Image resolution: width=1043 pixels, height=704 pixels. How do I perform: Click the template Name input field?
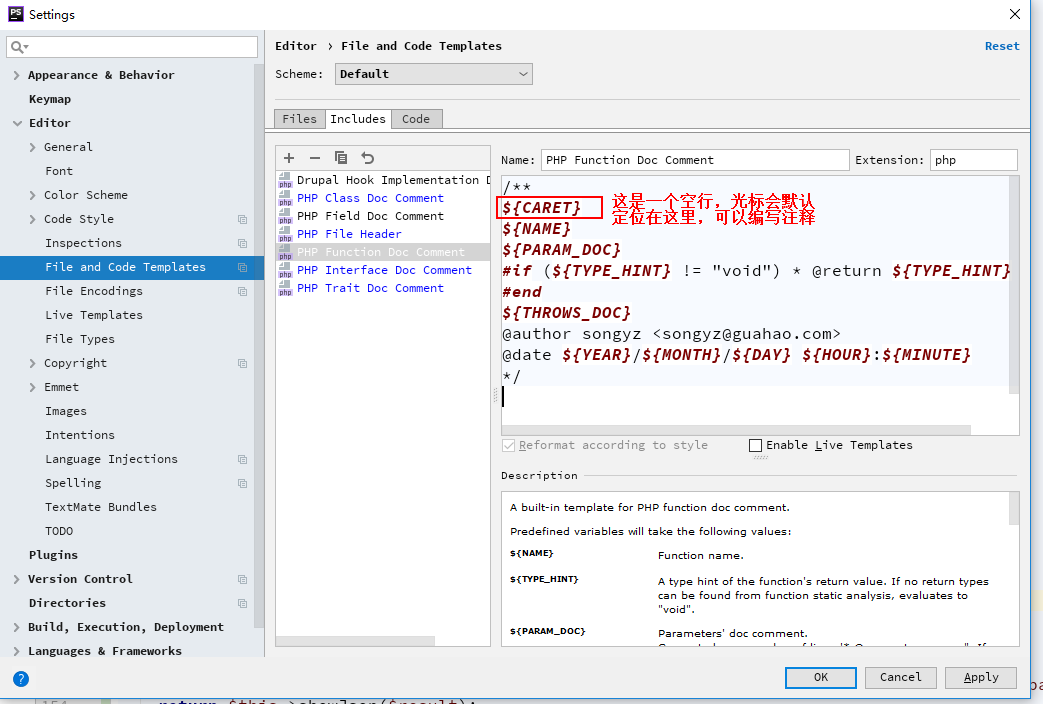(694, 160)
